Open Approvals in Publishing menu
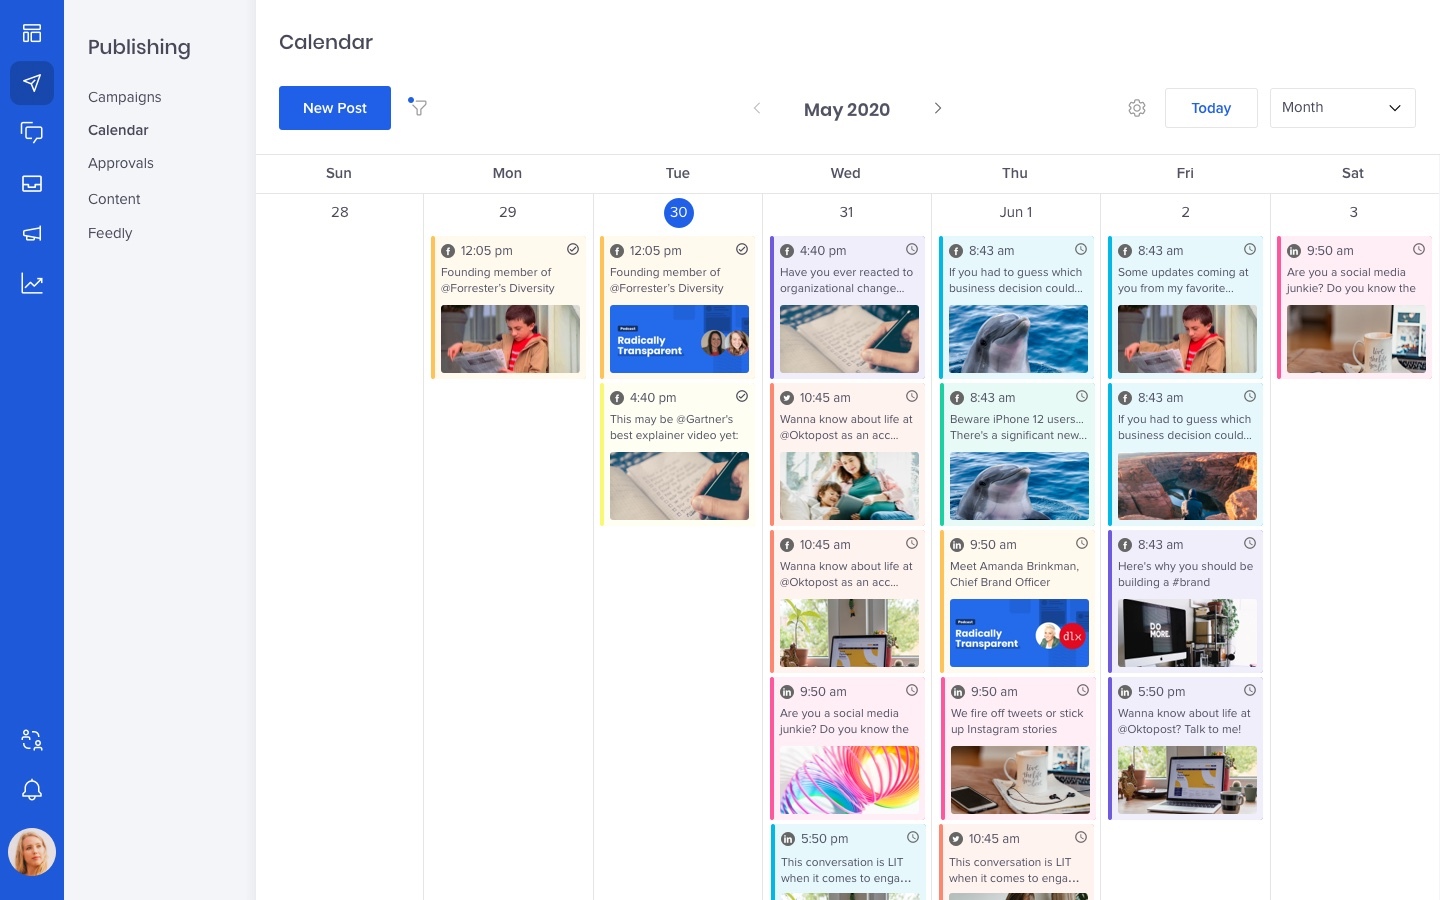This screenshot has width=1440, height=900. (x=121, y=163)
